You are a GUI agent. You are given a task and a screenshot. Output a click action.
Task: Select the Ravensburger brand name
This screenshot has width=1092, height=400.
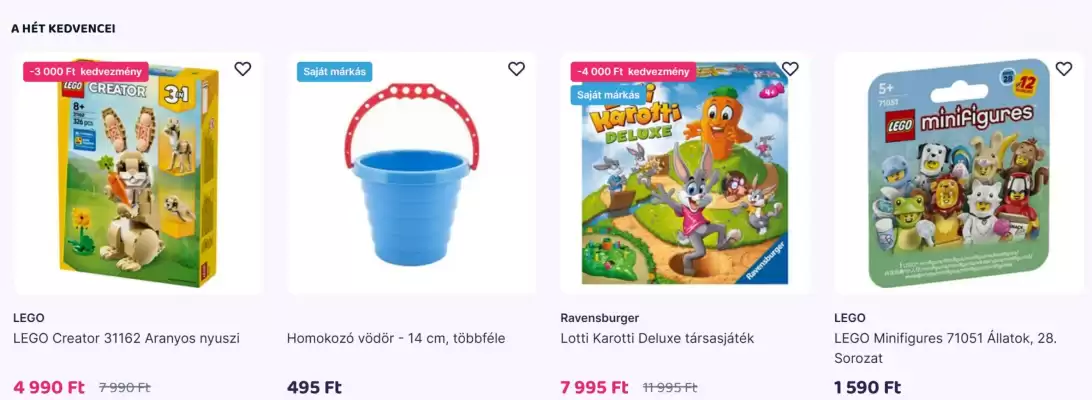point(600,318)
